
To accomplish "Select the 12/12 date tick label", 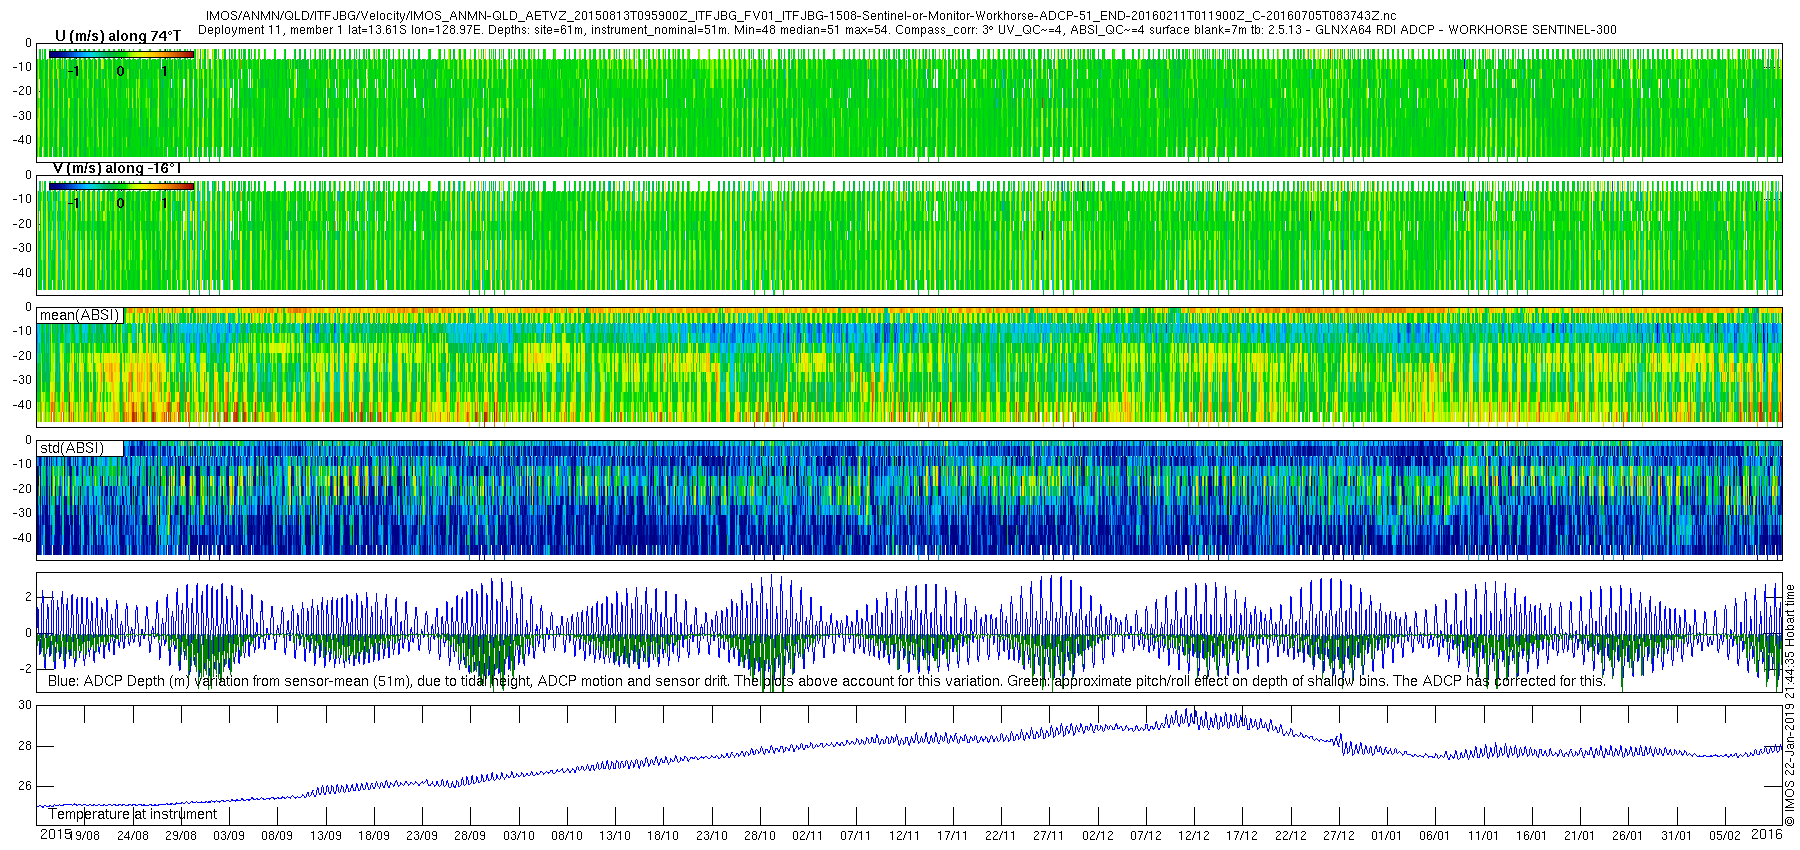I will tap(1194, 836).
